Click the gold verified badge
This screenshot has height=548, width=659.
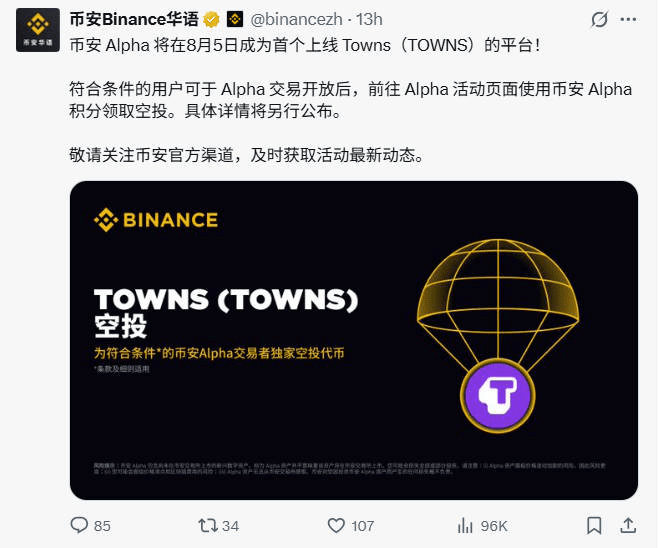(211, 19)
